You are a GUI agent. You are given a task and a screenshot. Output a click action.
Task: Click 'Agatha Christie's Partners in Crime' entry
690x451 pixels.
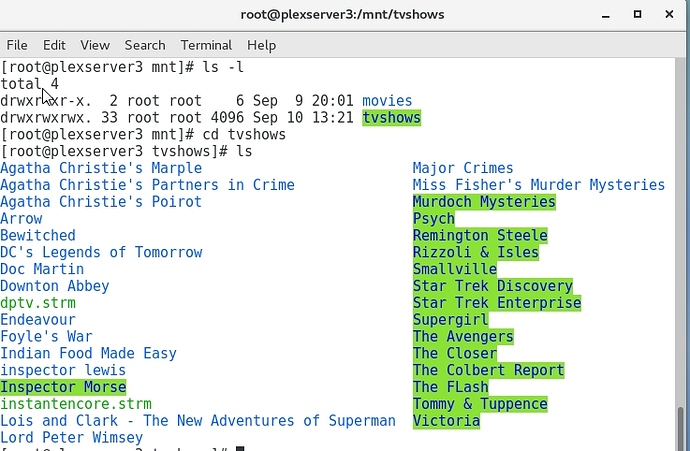click(147, 185)
